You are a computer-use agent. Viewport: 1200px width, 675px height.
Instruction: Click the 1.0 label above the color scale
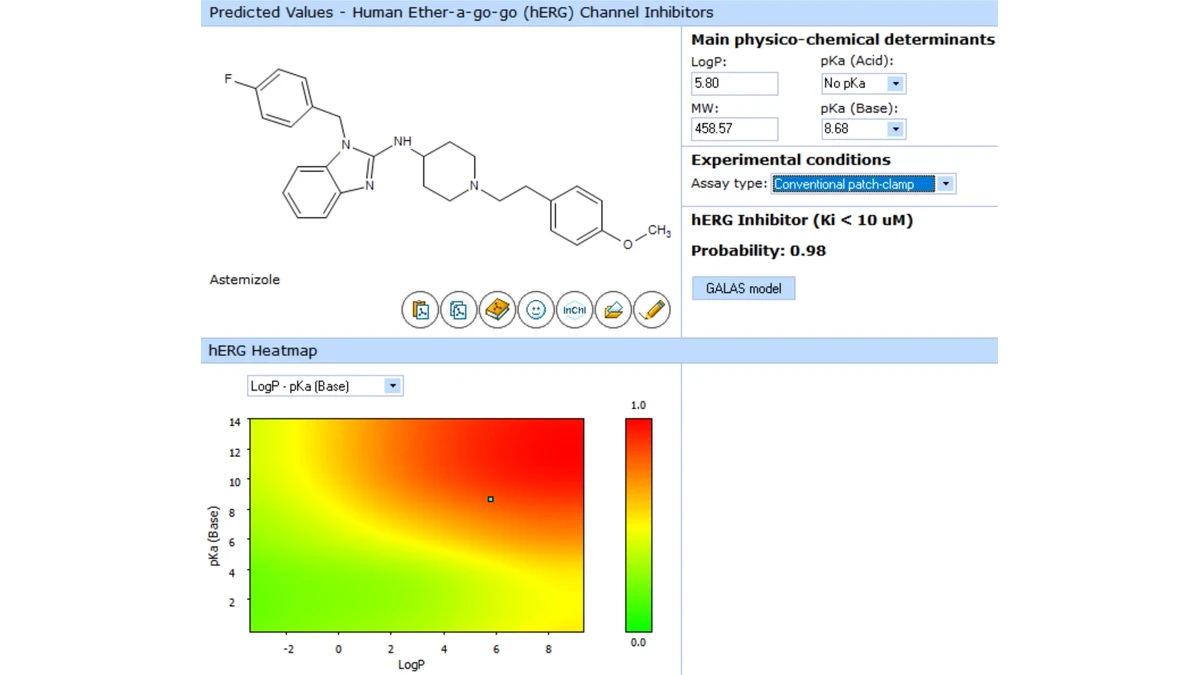point(638,405)
